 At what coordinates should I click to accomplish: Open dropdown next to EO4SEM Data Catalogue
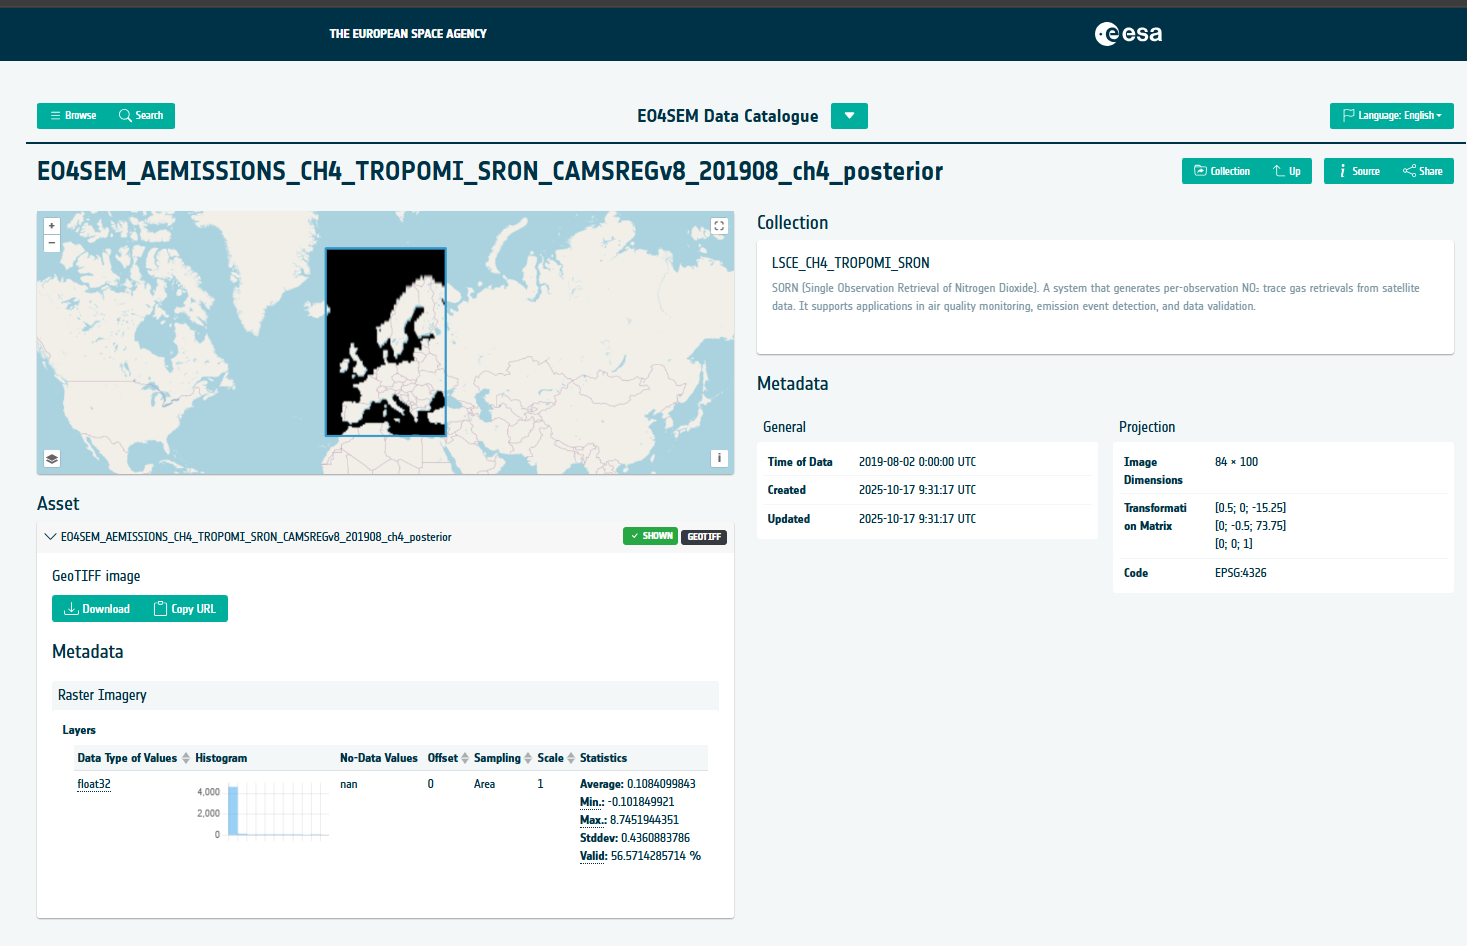pyautogui.click(x=849, y=116)
